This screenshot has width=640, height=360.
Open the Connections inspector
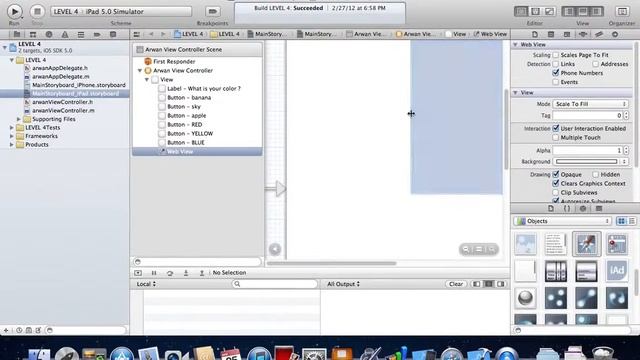tap(615, 34)
